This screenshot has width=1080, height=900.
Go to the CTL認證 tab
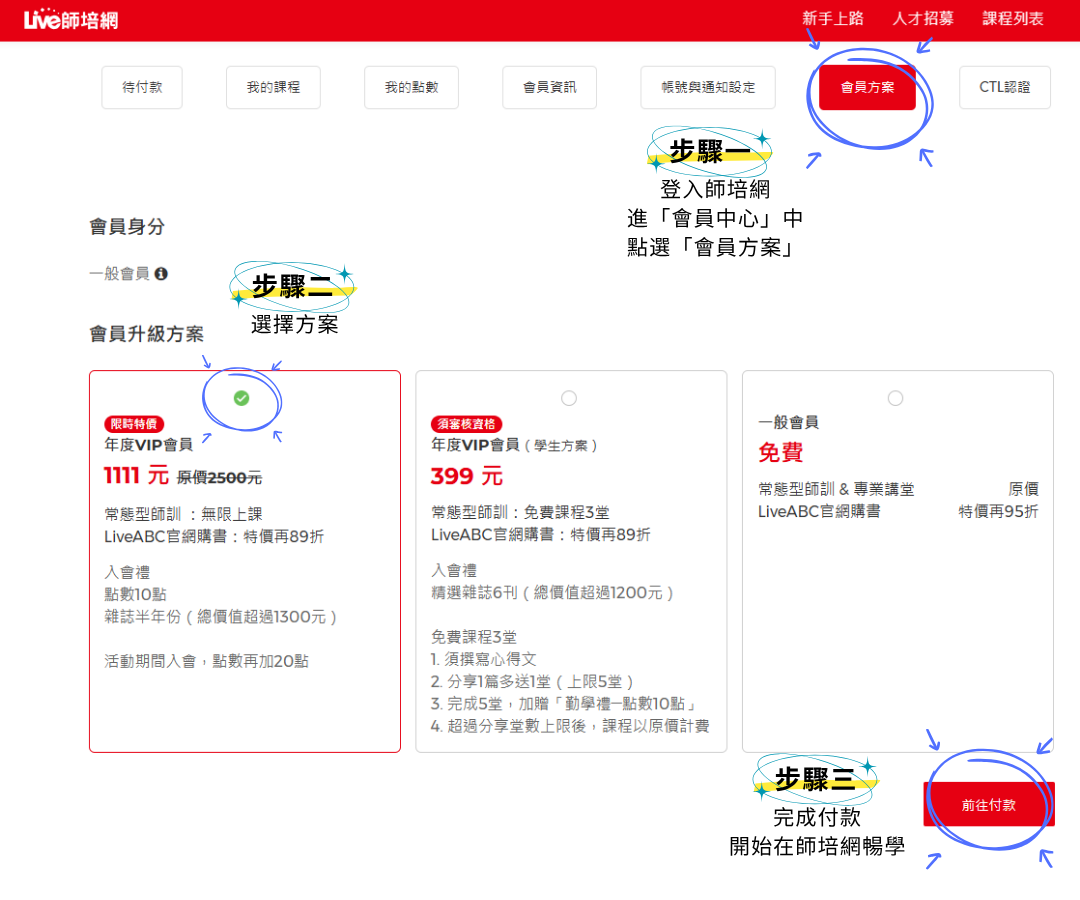pyautogui.click(x=1004, y=87)
